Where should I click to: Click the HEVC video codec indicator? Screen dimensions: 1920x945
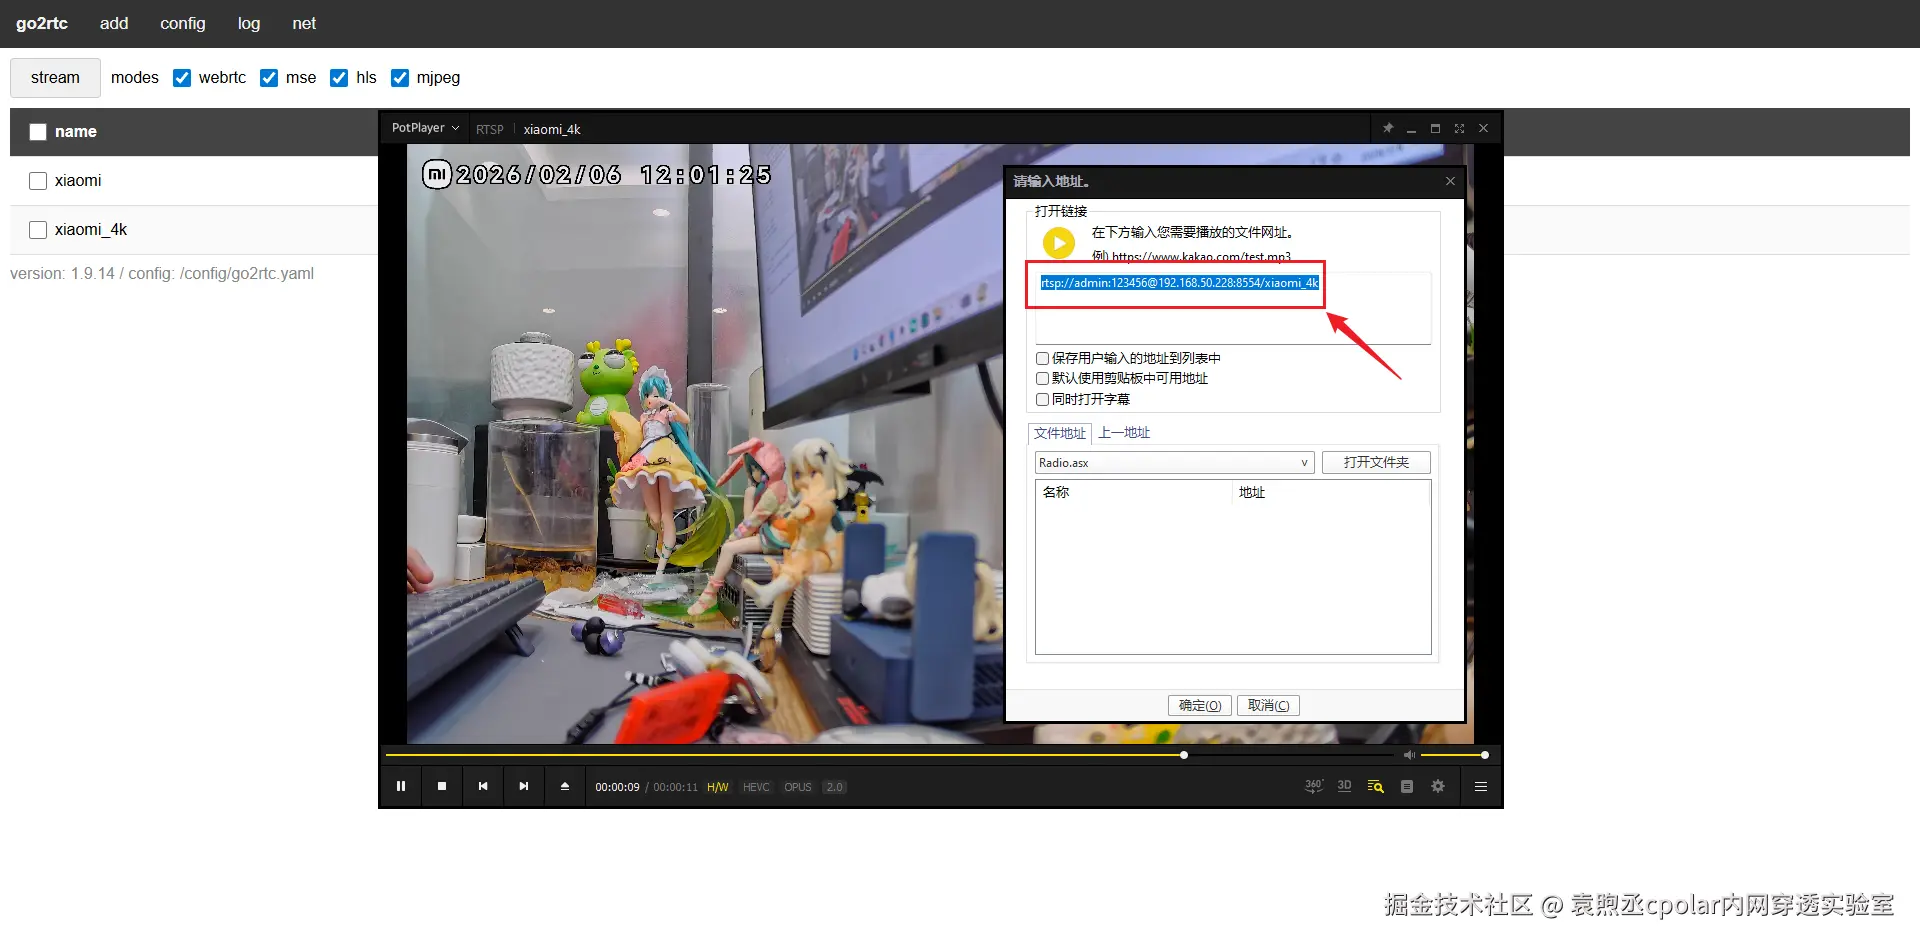click(757, 788)
